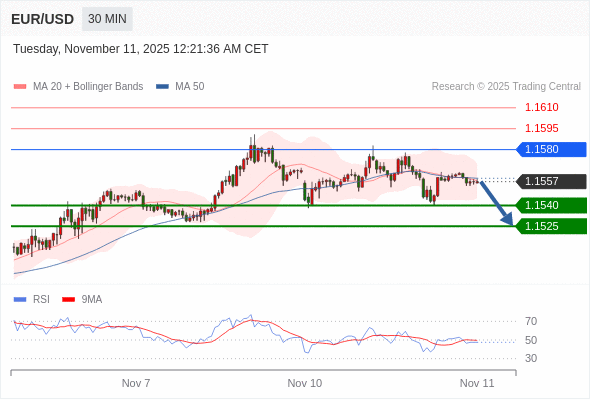Open the Research © 2025 Trading Central link

point(506,87)
